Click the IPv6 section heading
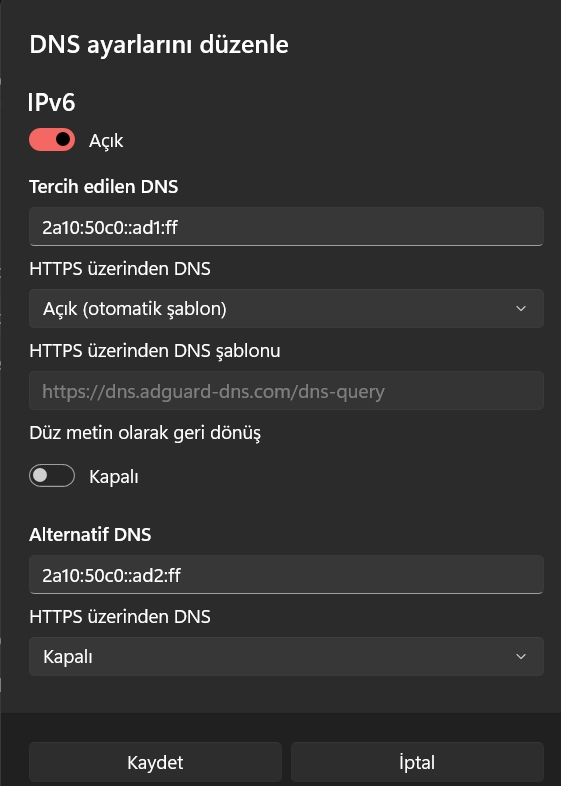 (52, 102)
